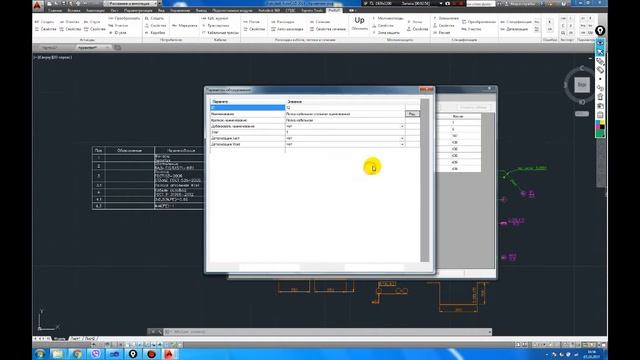Click the Заземление ribbon tool

(x=446, y=18)
